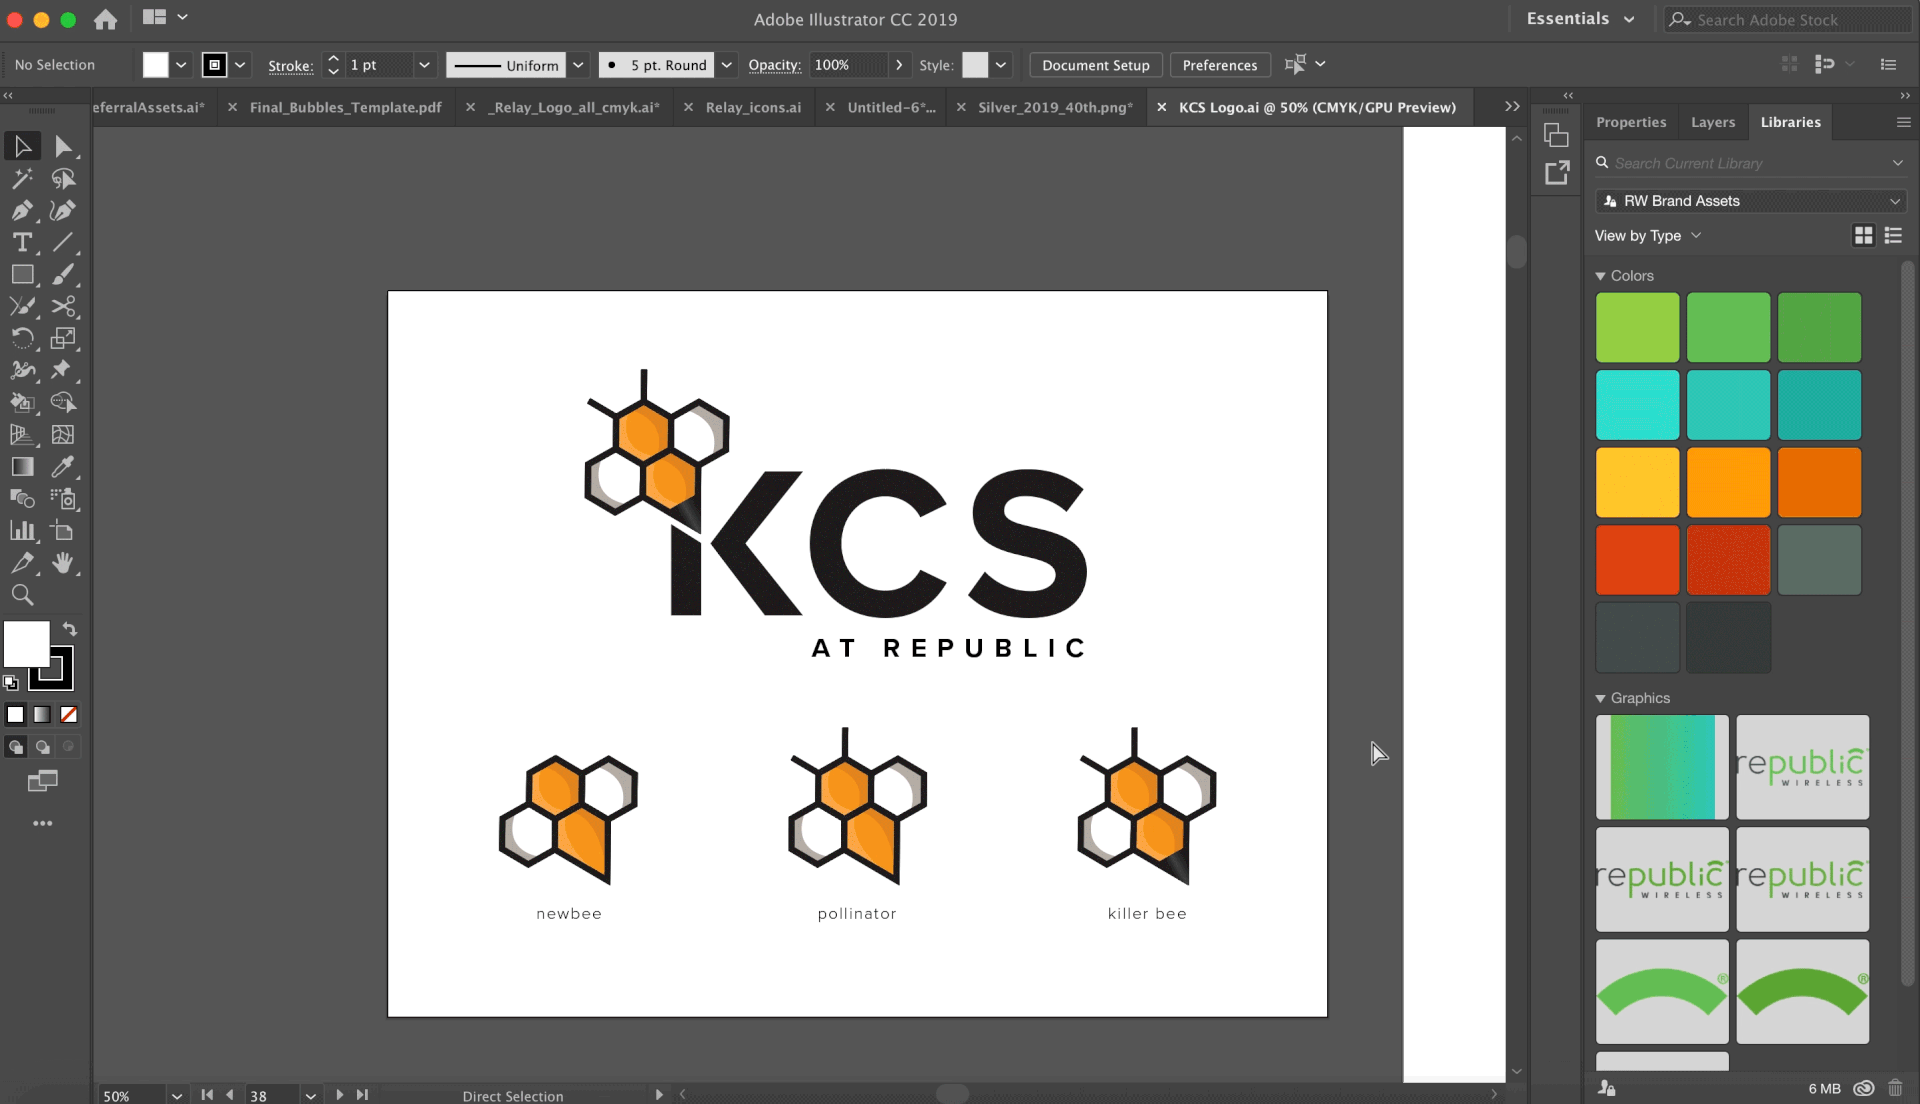Image resolution: width=1920 pixels, height=1104 pixels.
Task: Collapse the Graphics section
Action: click(x=1600, y=699)
